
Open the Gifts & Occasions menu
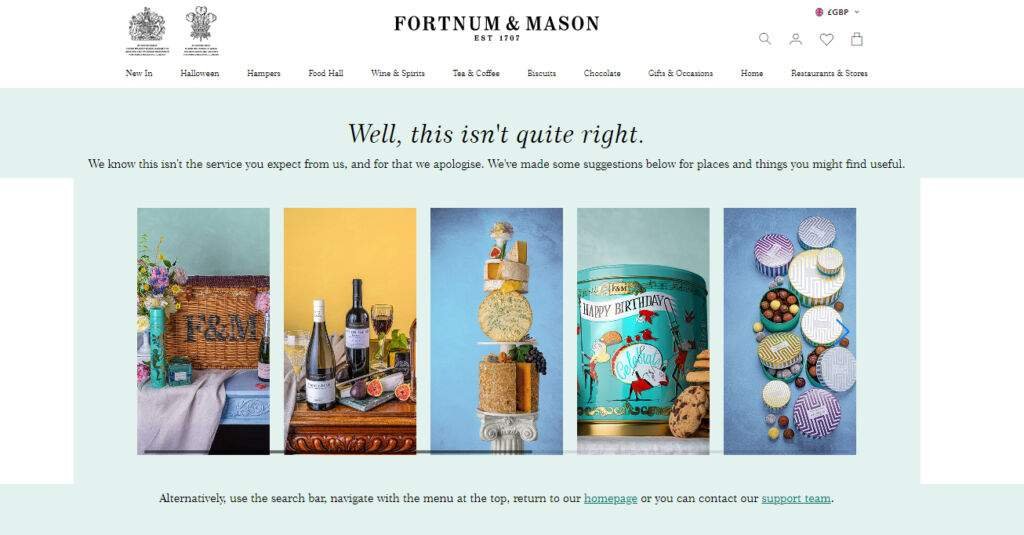(x=680, y=73)
